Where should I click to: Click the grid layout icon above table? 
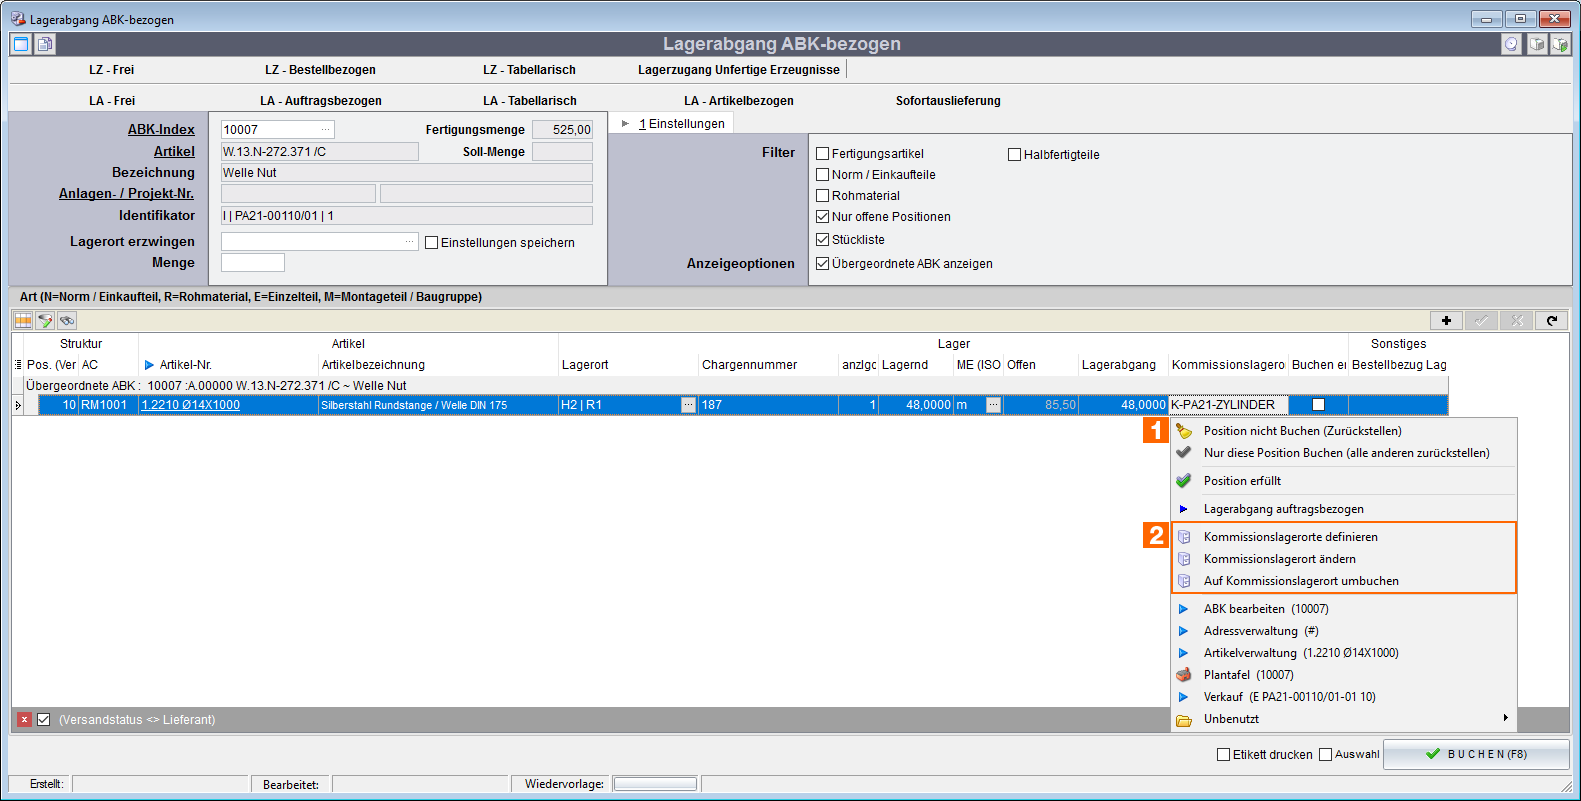point(23,321)
